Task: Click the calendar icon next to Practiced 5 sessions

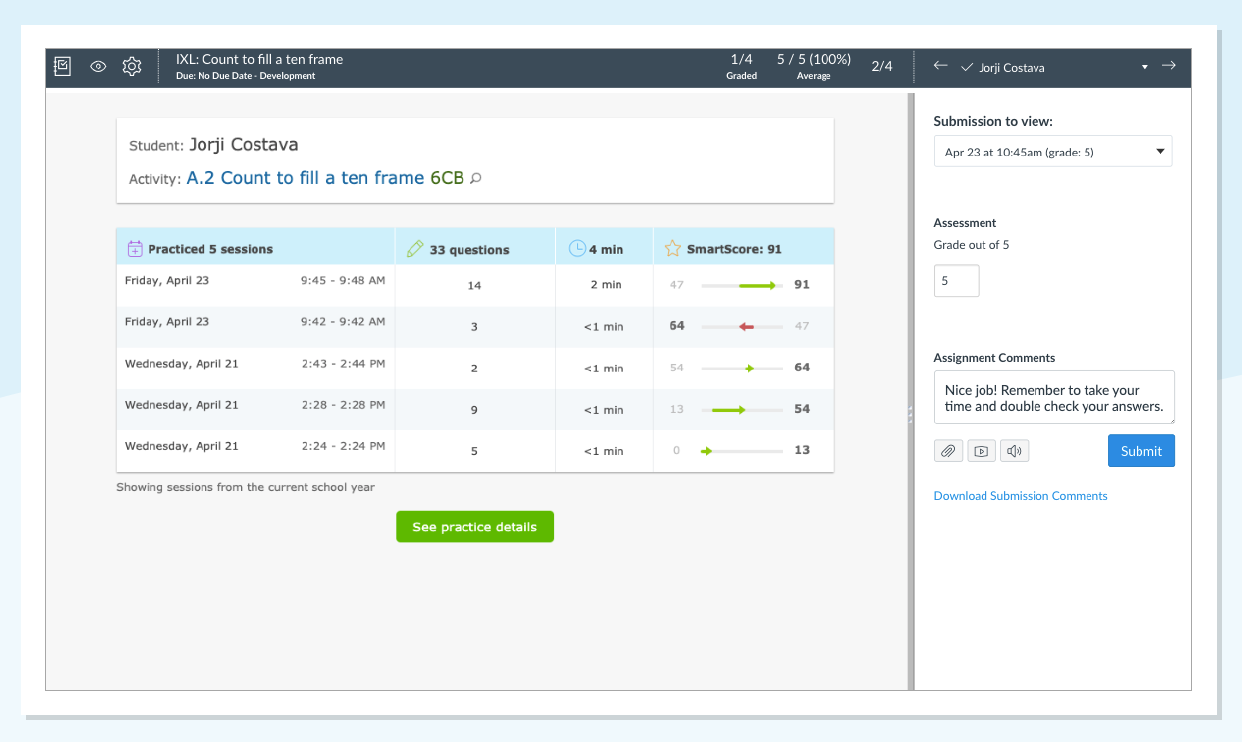Action: (x=135, y=249)
